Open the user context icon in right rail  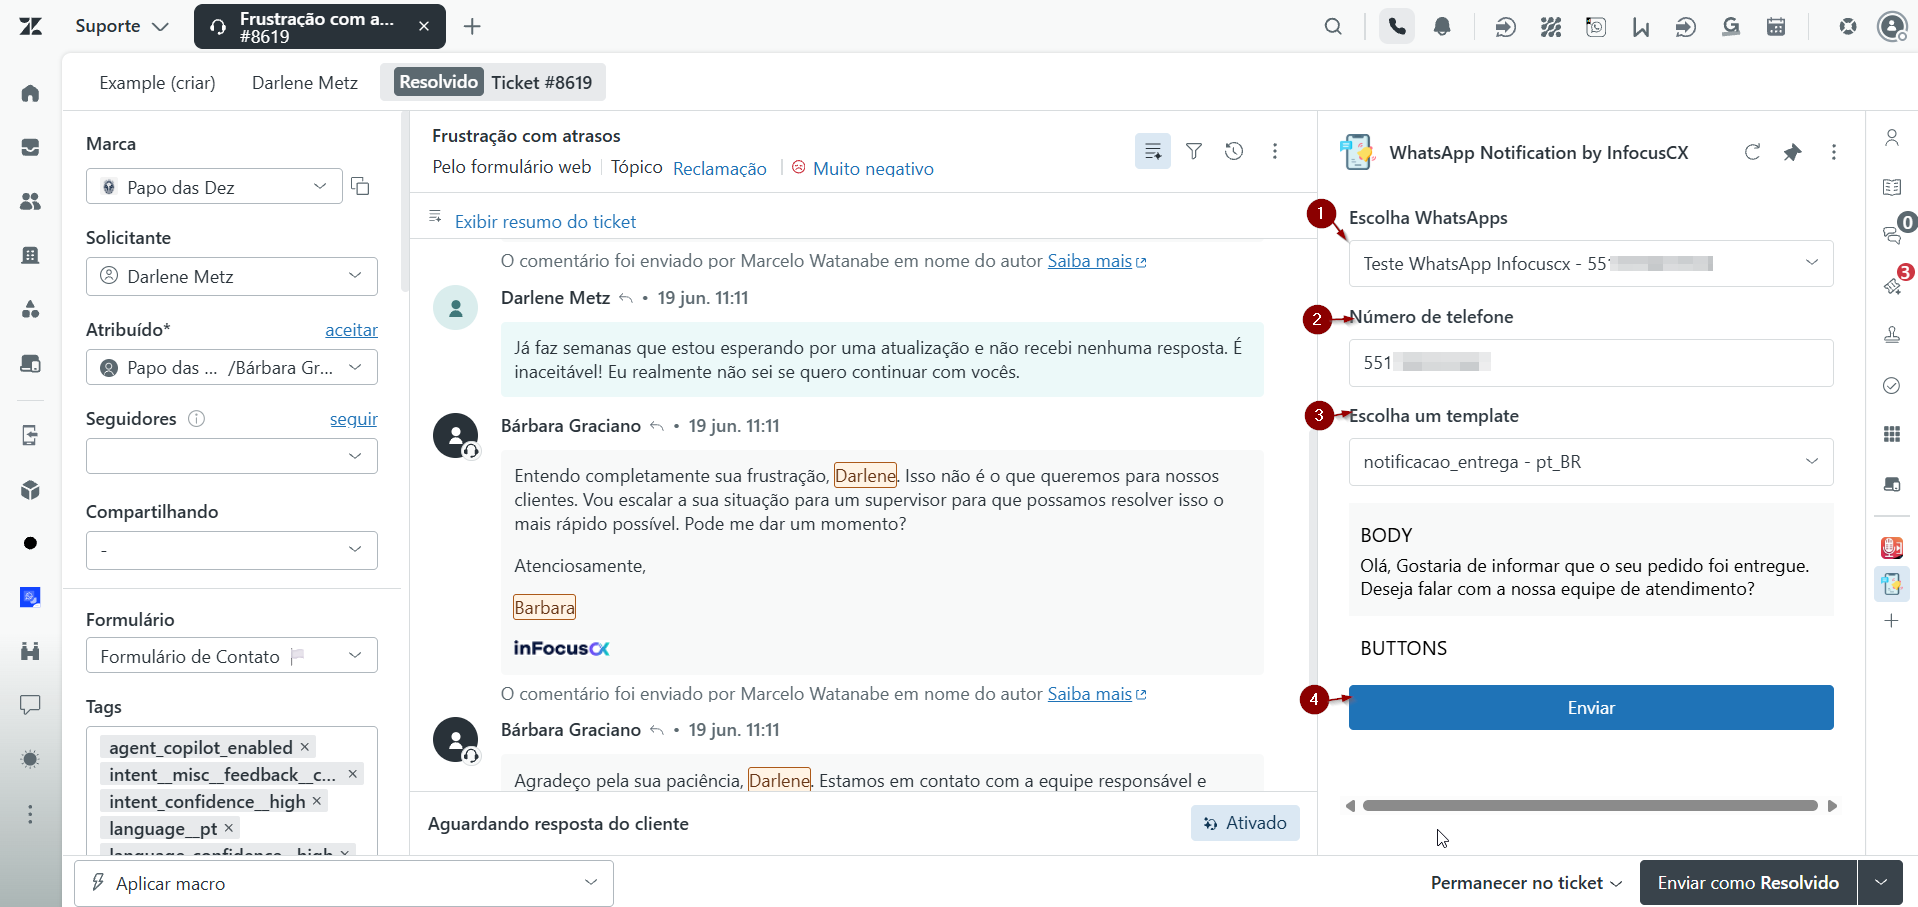click(x=1892, y=137)
